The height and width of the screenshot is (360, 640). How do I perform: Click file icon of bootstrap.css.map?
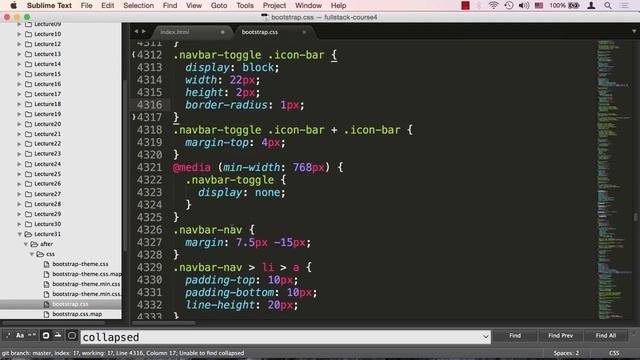pyautogui.click(x=46, y=314)
